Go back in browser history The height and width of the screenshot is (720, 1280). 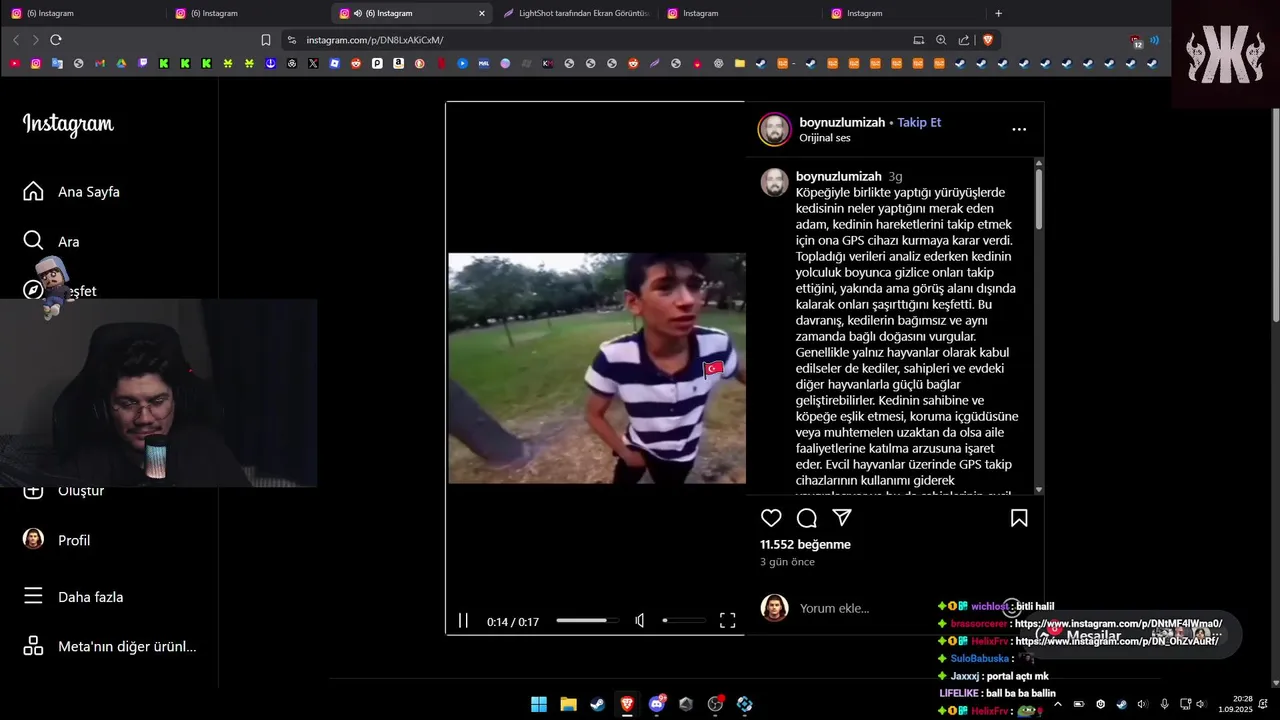click(x=15, y=40)
